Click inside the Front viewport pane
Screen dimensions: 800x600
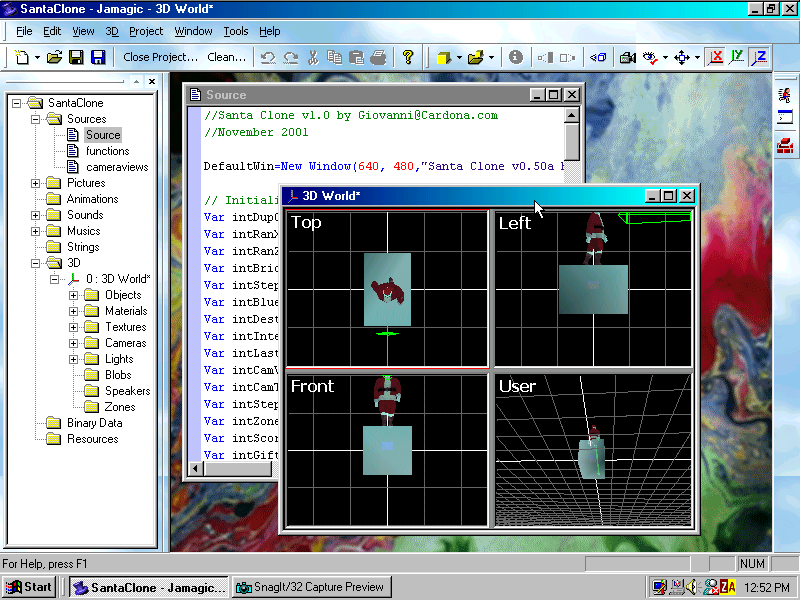tap(387, 451)
